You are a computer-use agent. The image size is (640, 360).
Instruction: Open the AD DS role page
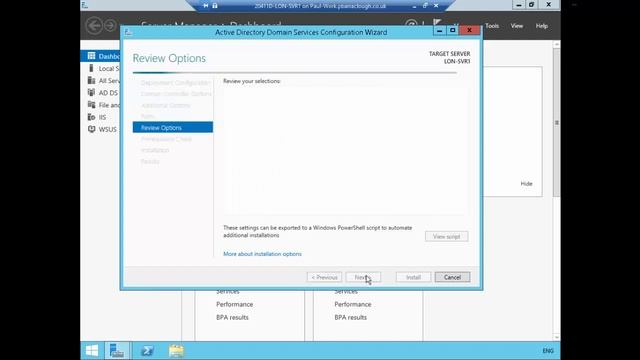click(x=100, y=93)
